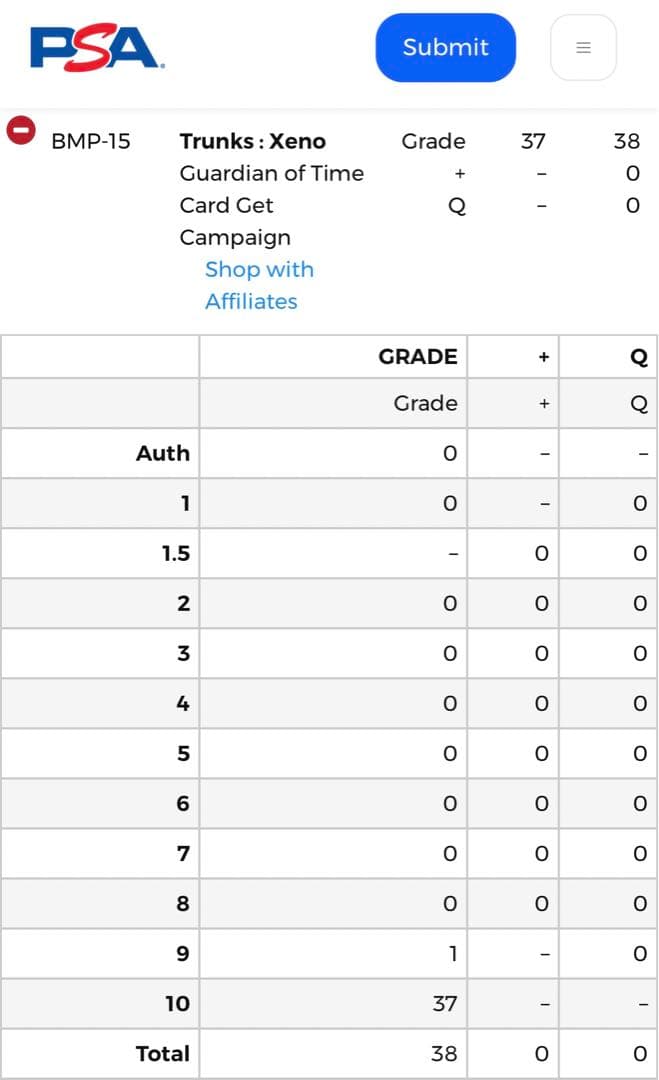Select the Auth row label
This screenshot has width=659, height=1080.
pyautogui.click(x=162, y=453)
